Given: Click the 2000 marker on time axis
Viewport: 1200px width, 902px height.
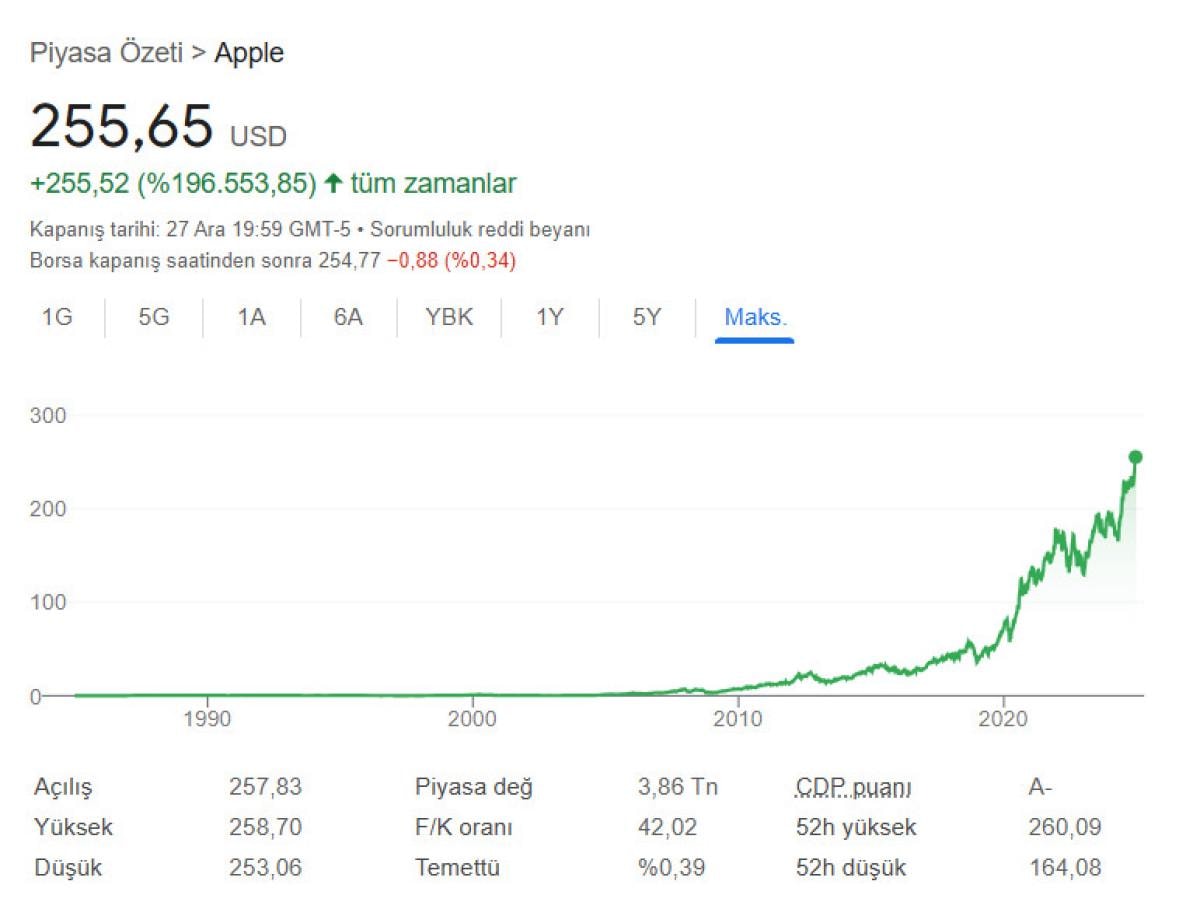Looking at the screenshot, I should [473, 718].
